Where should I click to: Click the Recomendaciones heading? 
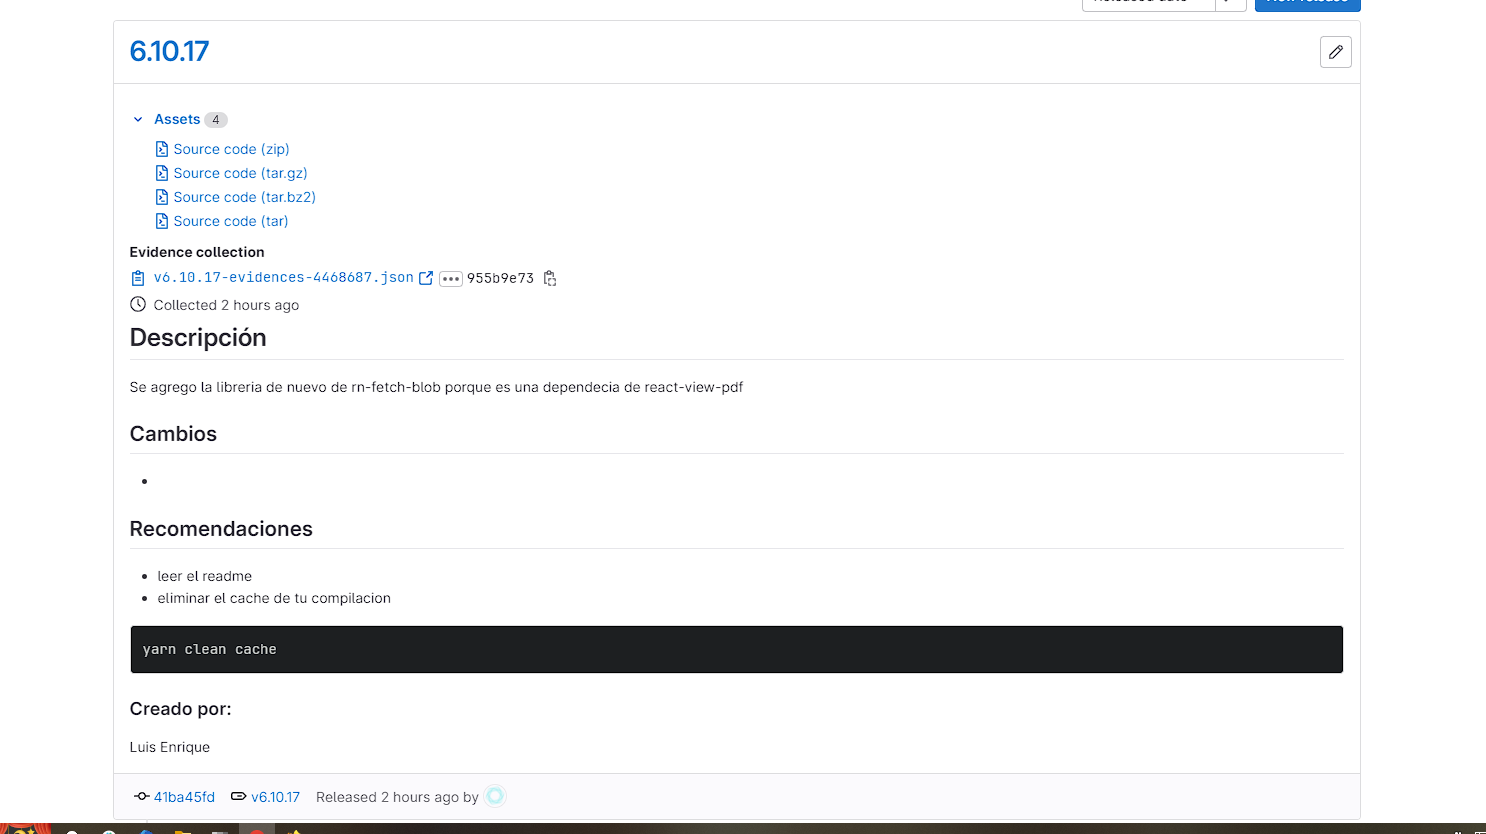click(221, 529)
